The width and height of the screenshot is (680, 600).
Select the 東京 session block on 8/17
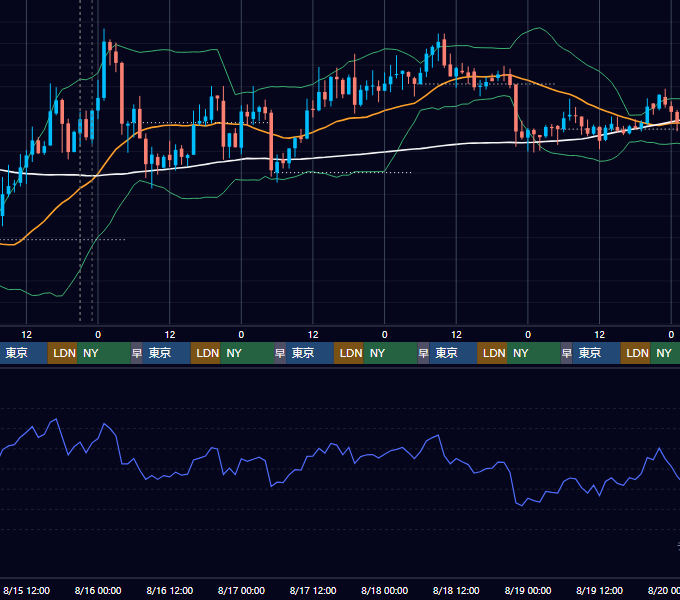click(x=310, y=353)
